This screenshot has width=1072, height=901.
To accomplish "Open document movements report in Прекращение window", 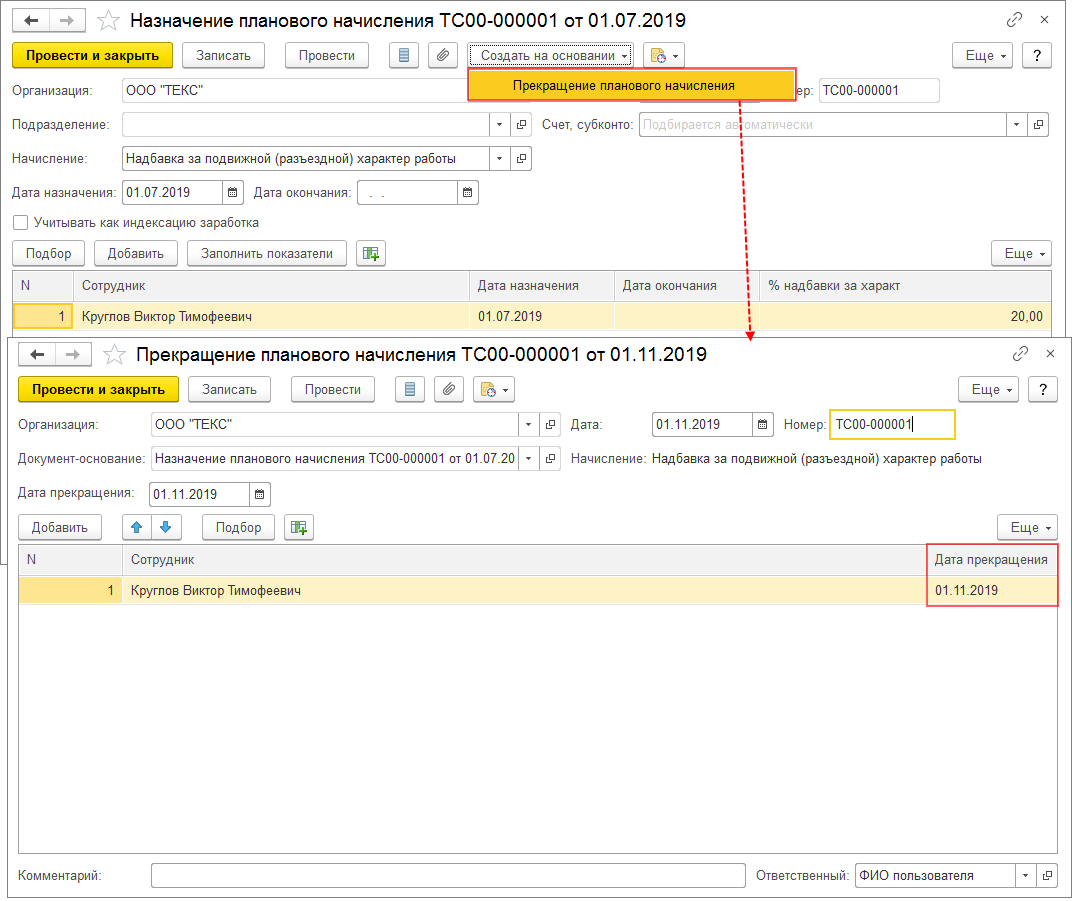I will [x=410, y=390].
